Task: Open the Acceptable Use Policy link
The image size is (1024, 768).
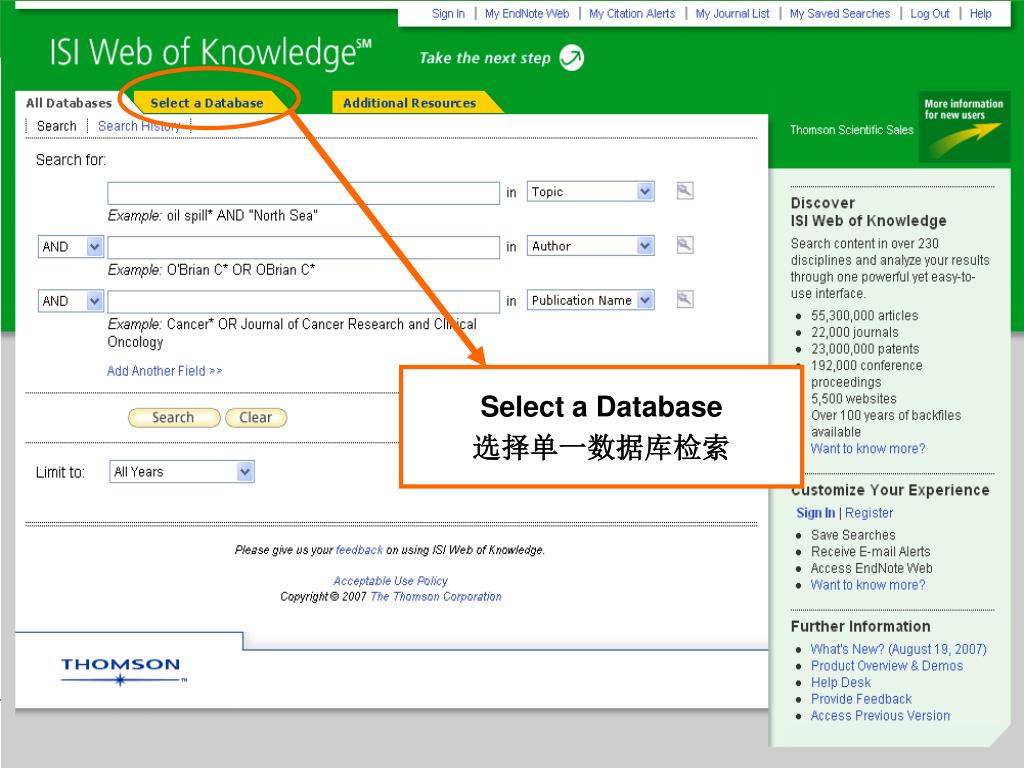Action: (391, 581)
